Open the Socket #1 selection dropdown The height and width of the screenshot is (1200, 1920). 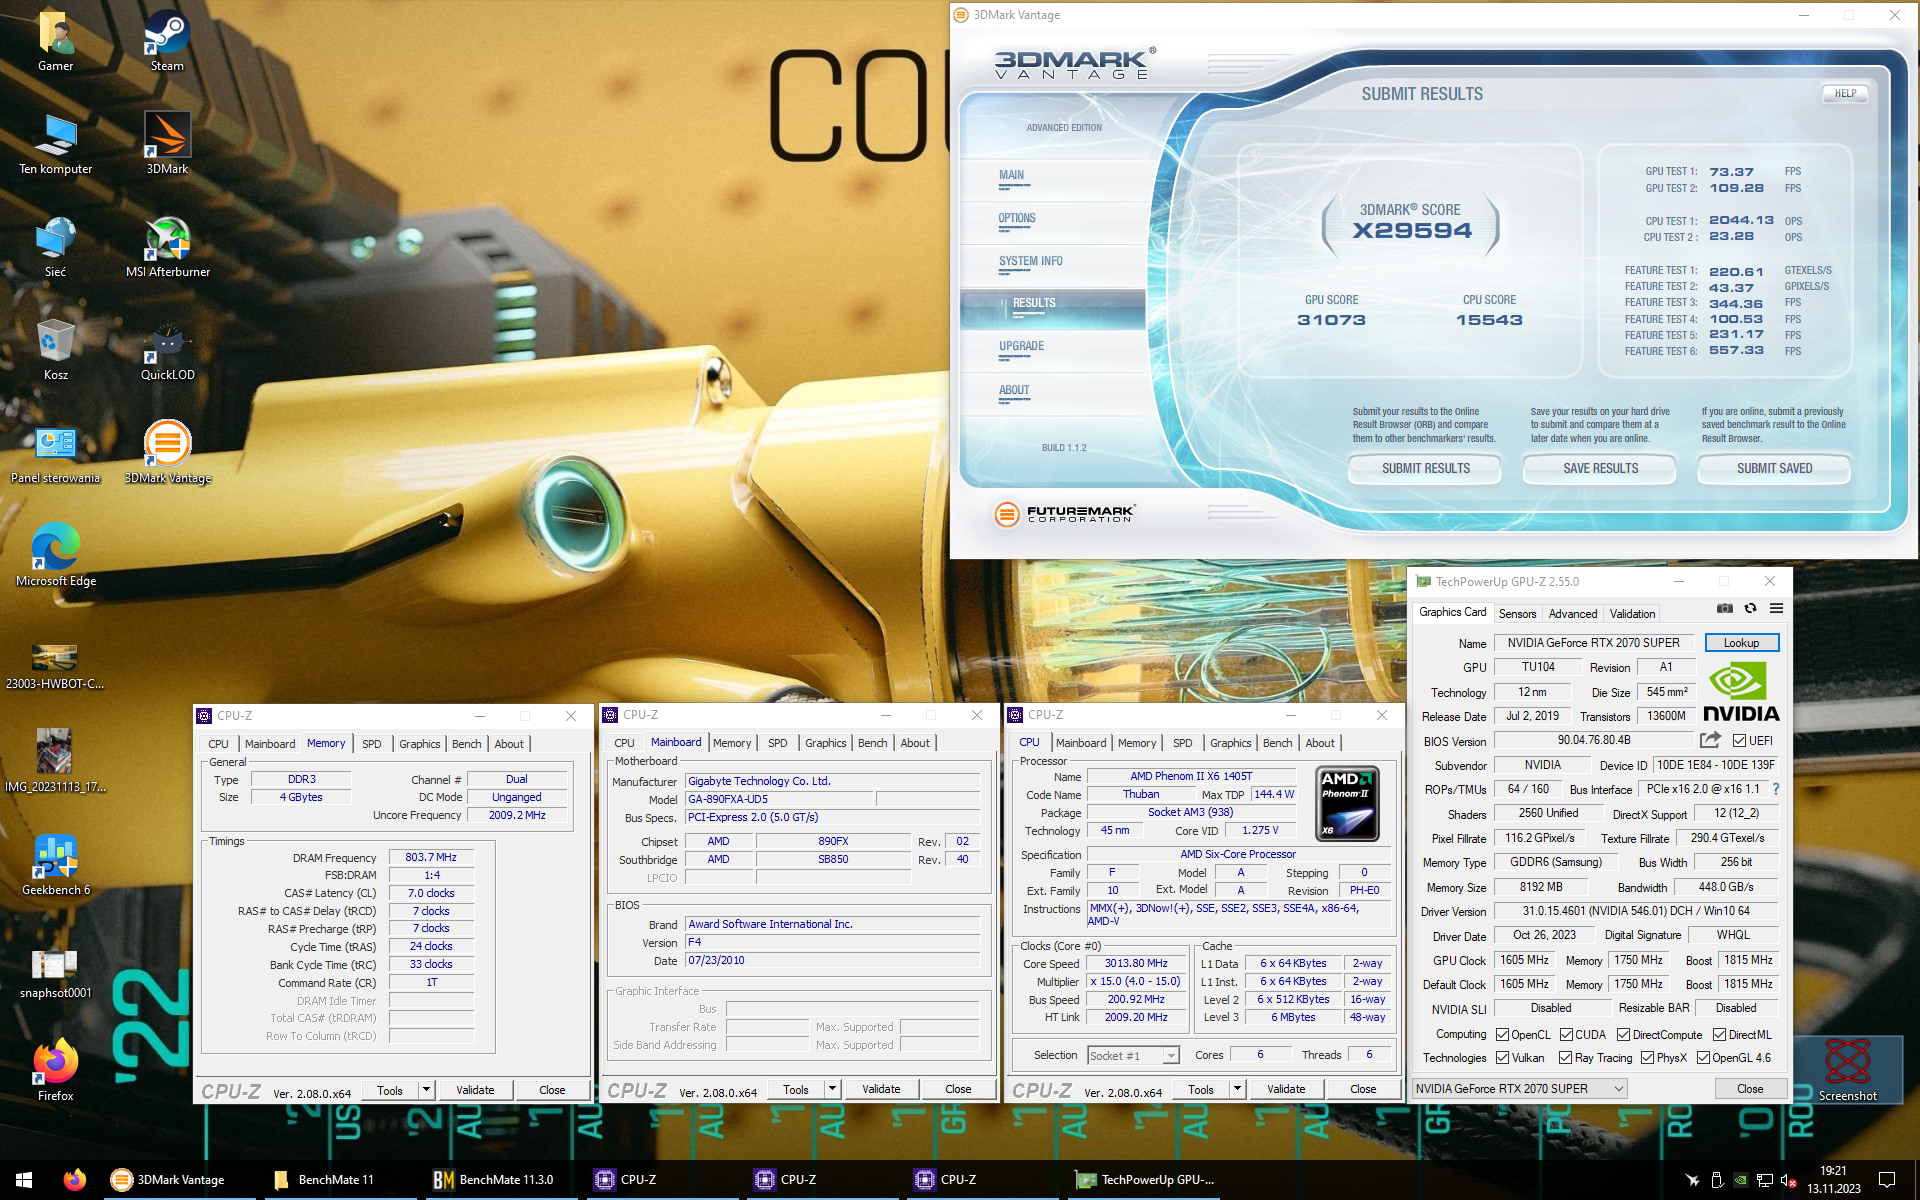coord(1133,1055)
